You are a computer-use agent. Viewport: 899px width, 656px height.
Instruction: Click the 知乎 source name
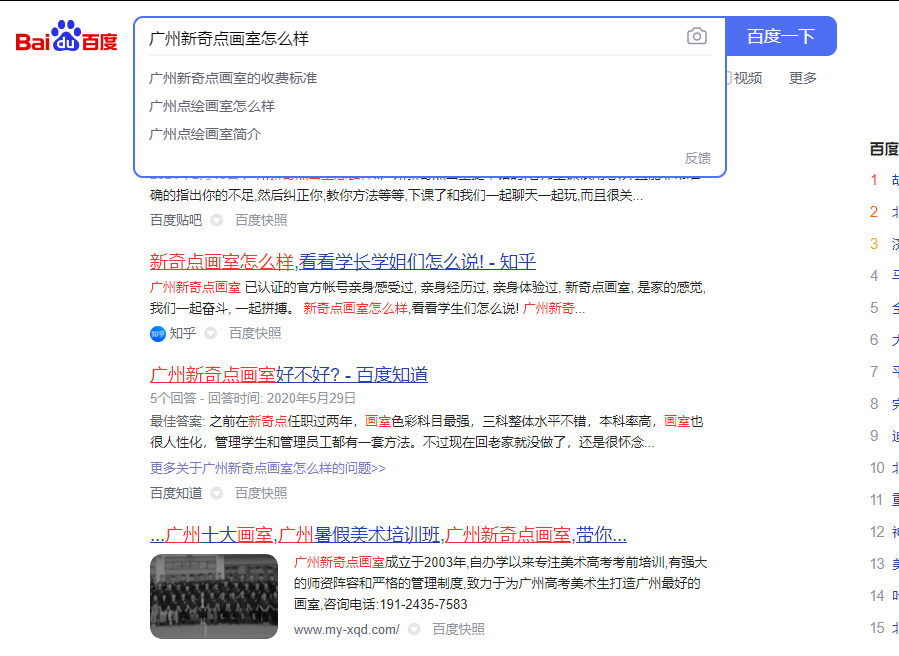tap(183, 334)
